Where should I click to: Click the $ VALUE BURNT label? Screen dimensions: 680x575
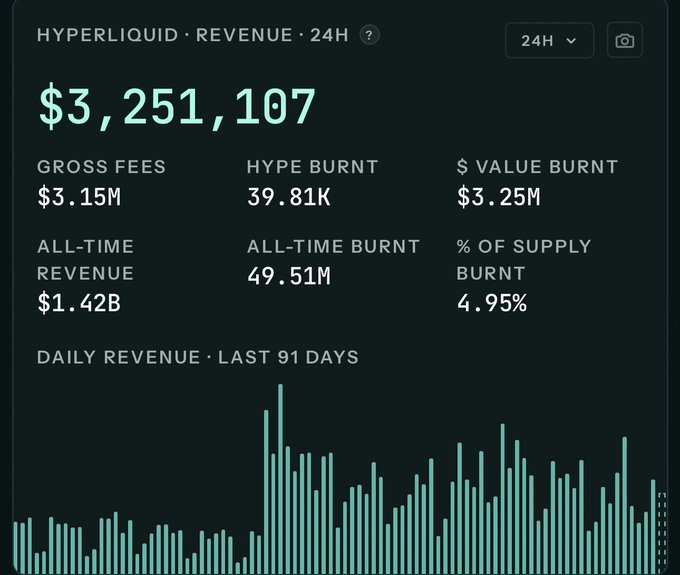click(537, 167)
